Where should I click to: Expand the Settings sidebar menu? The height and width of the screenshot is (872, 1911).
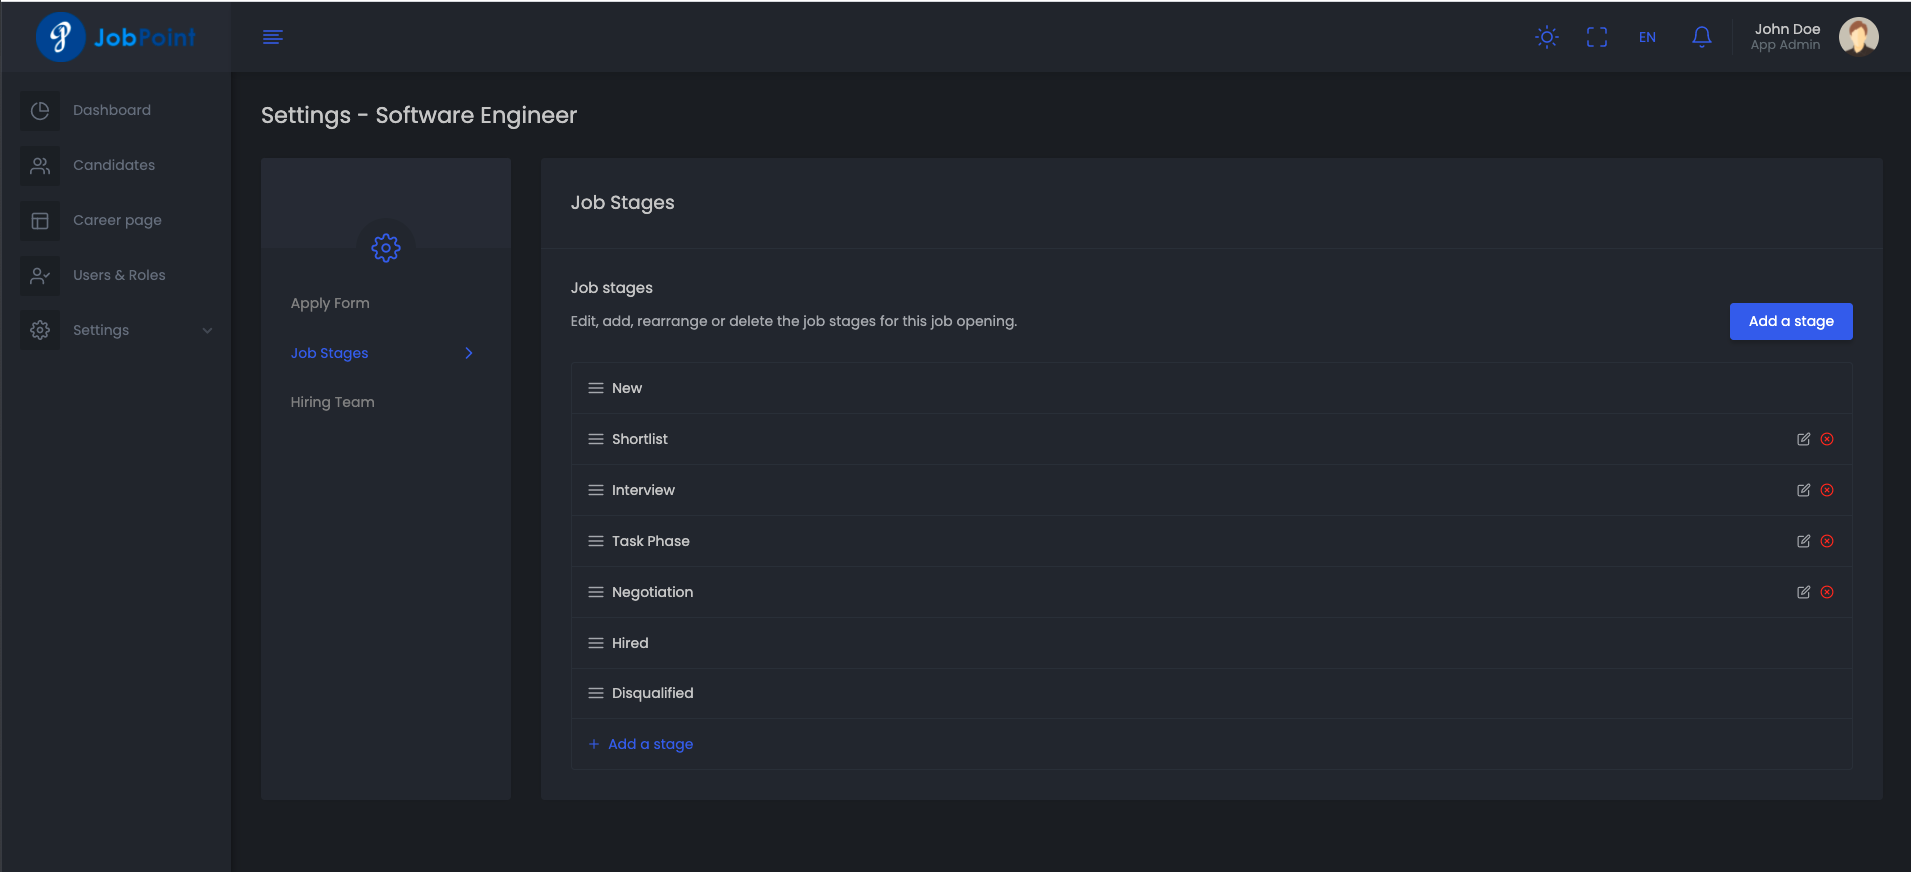pyautogui.click(x=116, y=330)
